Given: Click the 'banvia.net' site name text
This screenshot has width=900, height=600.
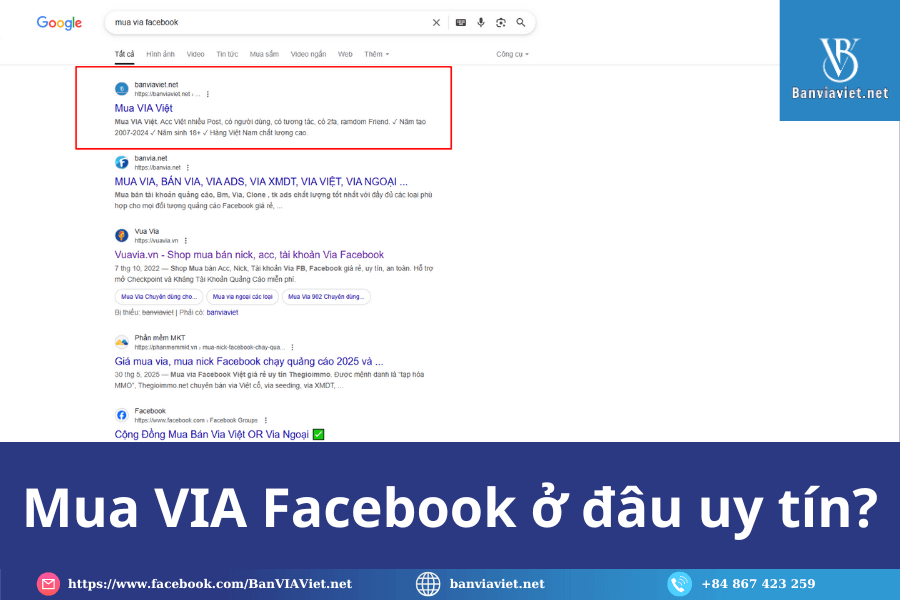Looking at the screenshot, I should [151, 158].
